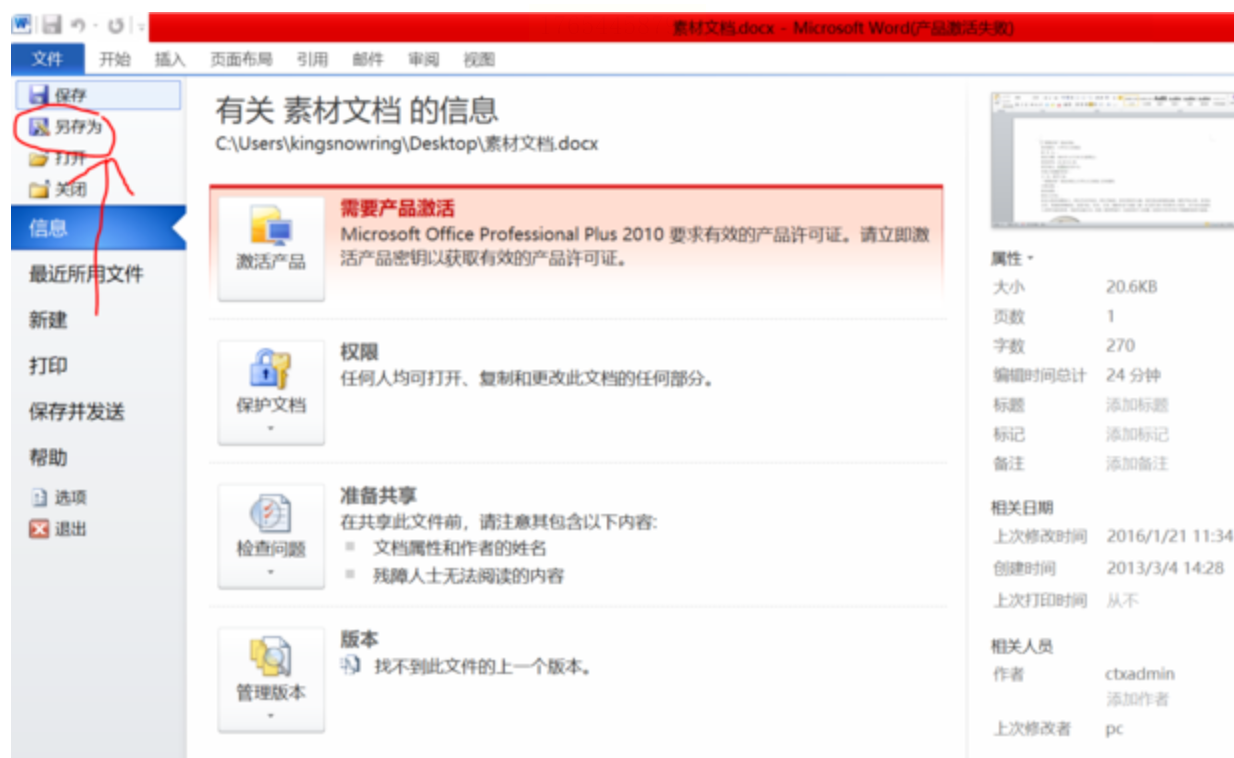Click 打开 in the backstage menu
The height and width of the screenshot is (758, 1234).
click(x=58, y=158)
